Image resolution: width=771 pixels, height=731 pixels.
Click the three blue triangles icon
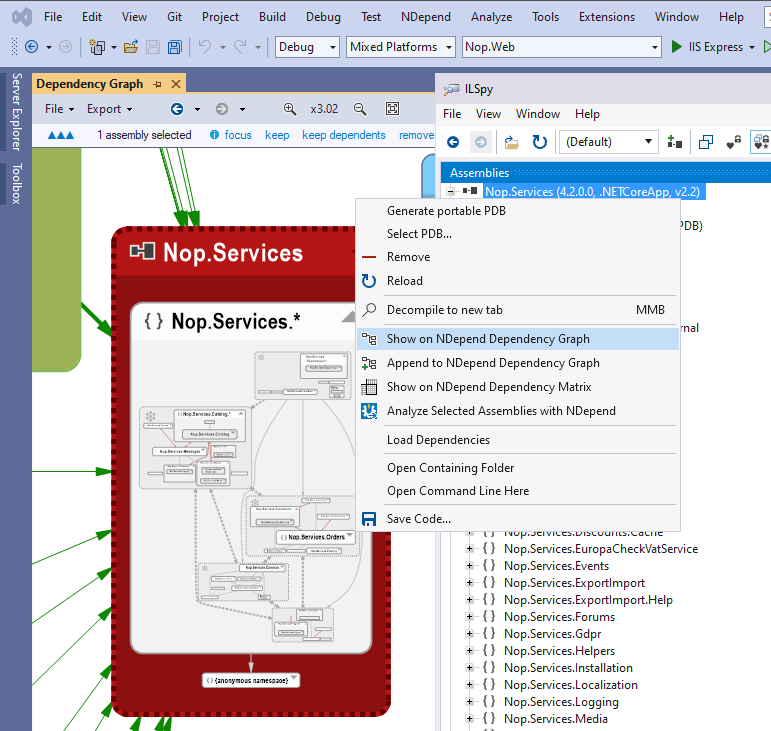pos(60,135)
